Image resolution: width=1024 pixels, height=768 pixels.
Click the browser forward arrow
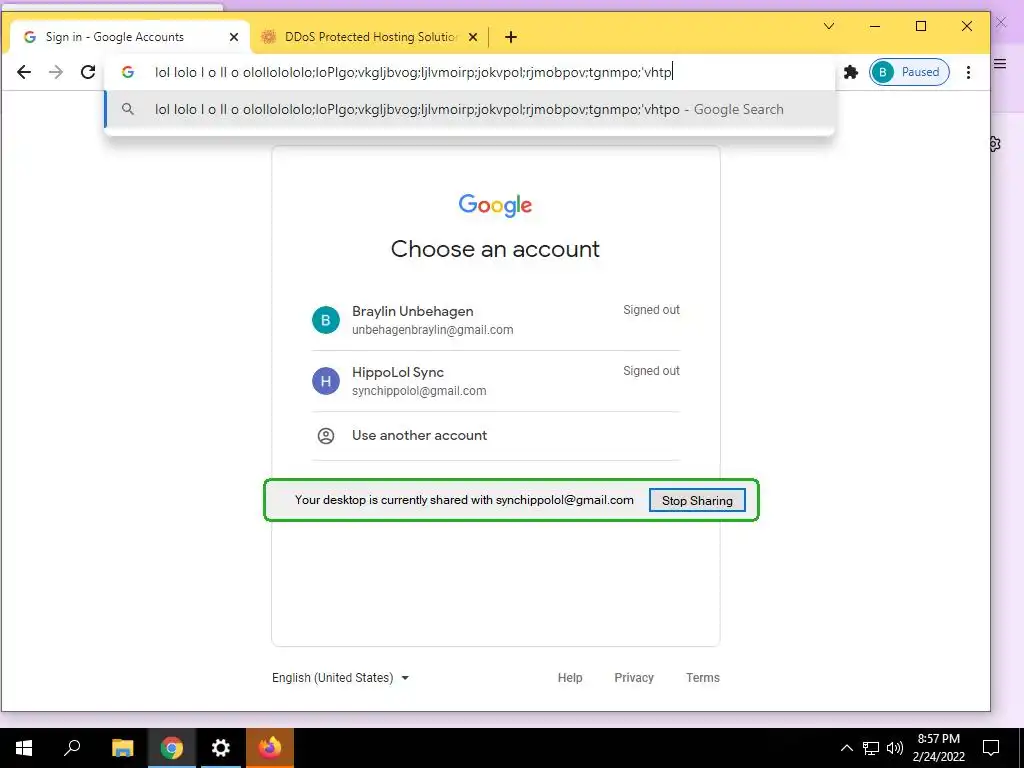click(x=56, y=72)
